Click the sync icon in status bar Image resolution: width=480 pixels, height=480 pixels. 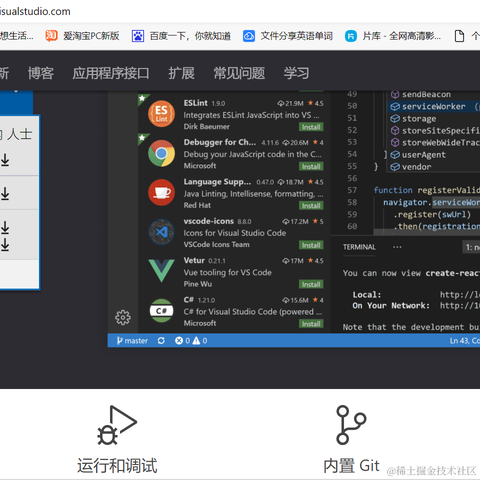(161, 340)
